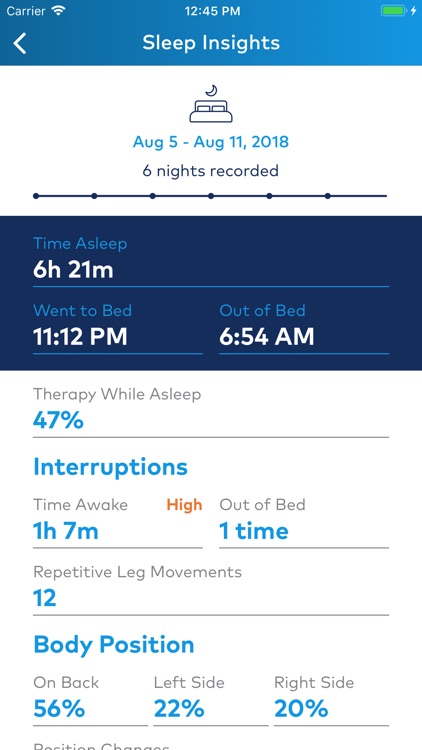Tap the Aug 5 - Aug 11, 2018 date range
Screen dimensions: 422x750
[211, 142]
